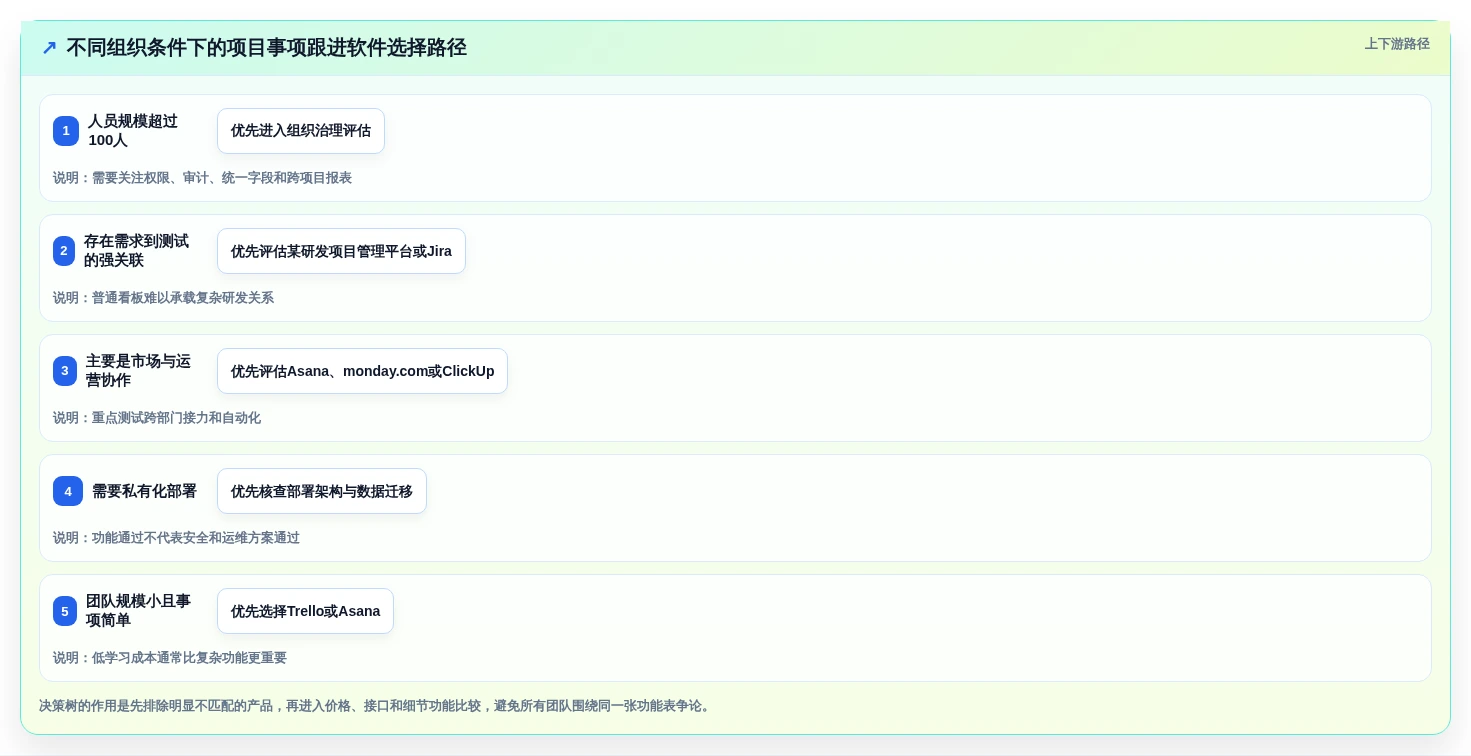Click the step 4 number badge

coord(68,491)
